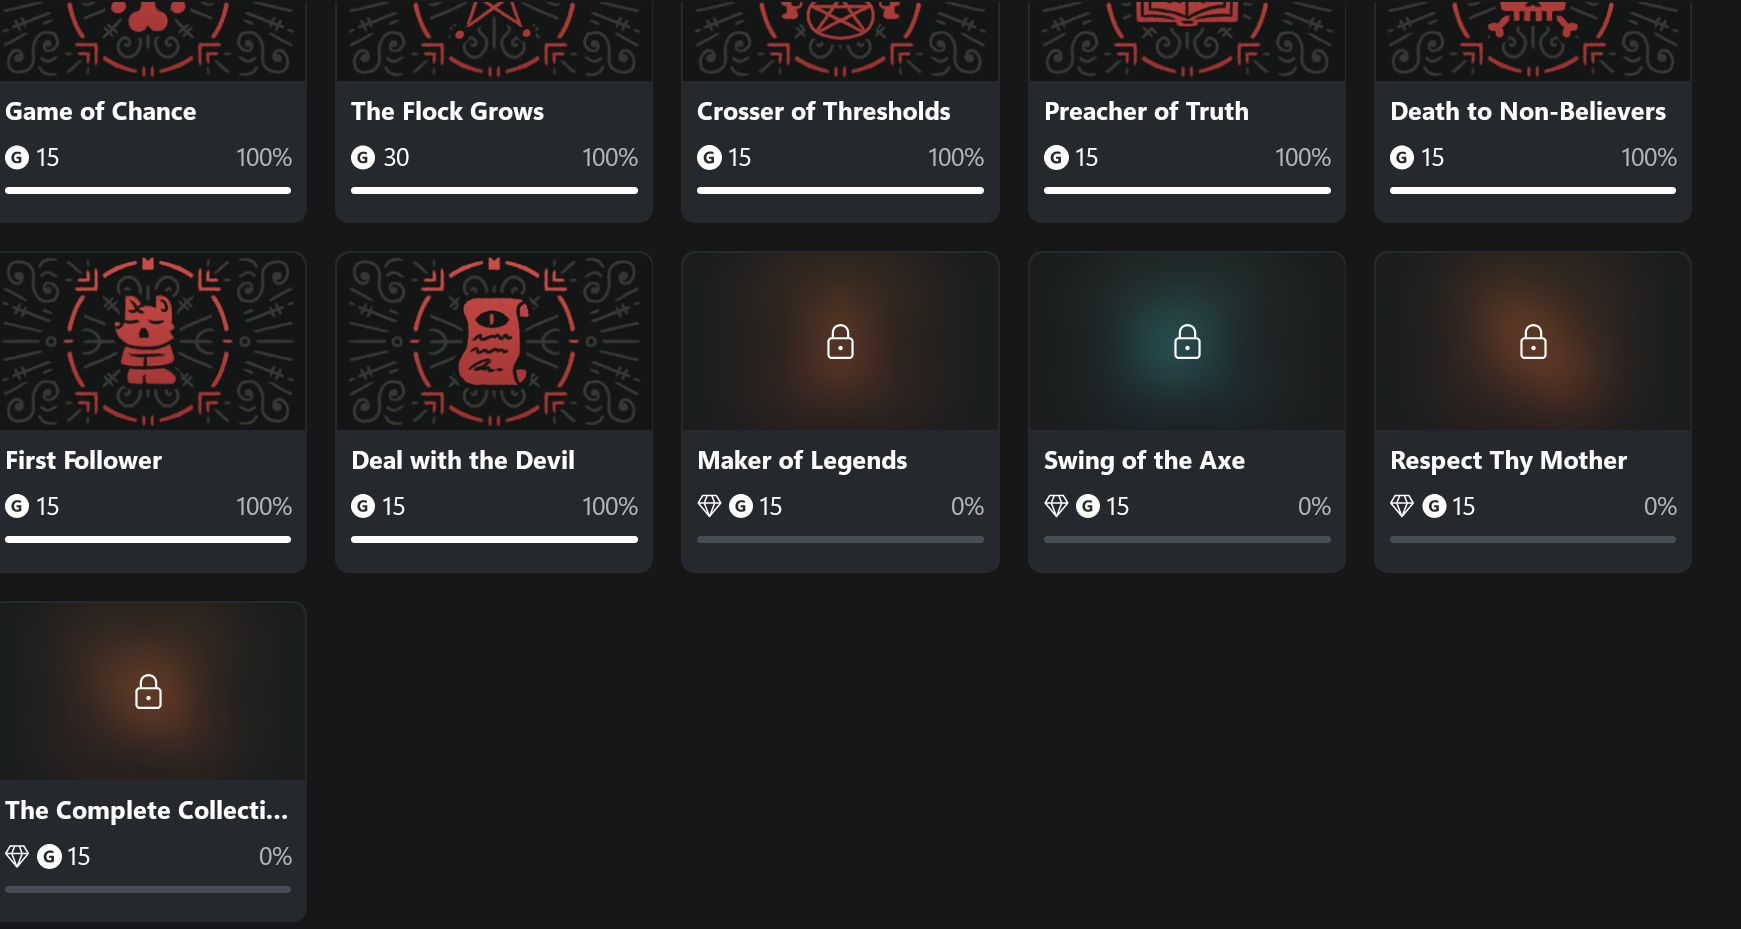The width and height of the screenshot is (1741, 929).
Task: Open the Deal with the Devil scroll artwork
Action: pyautogui.click(x=494, y=342)
